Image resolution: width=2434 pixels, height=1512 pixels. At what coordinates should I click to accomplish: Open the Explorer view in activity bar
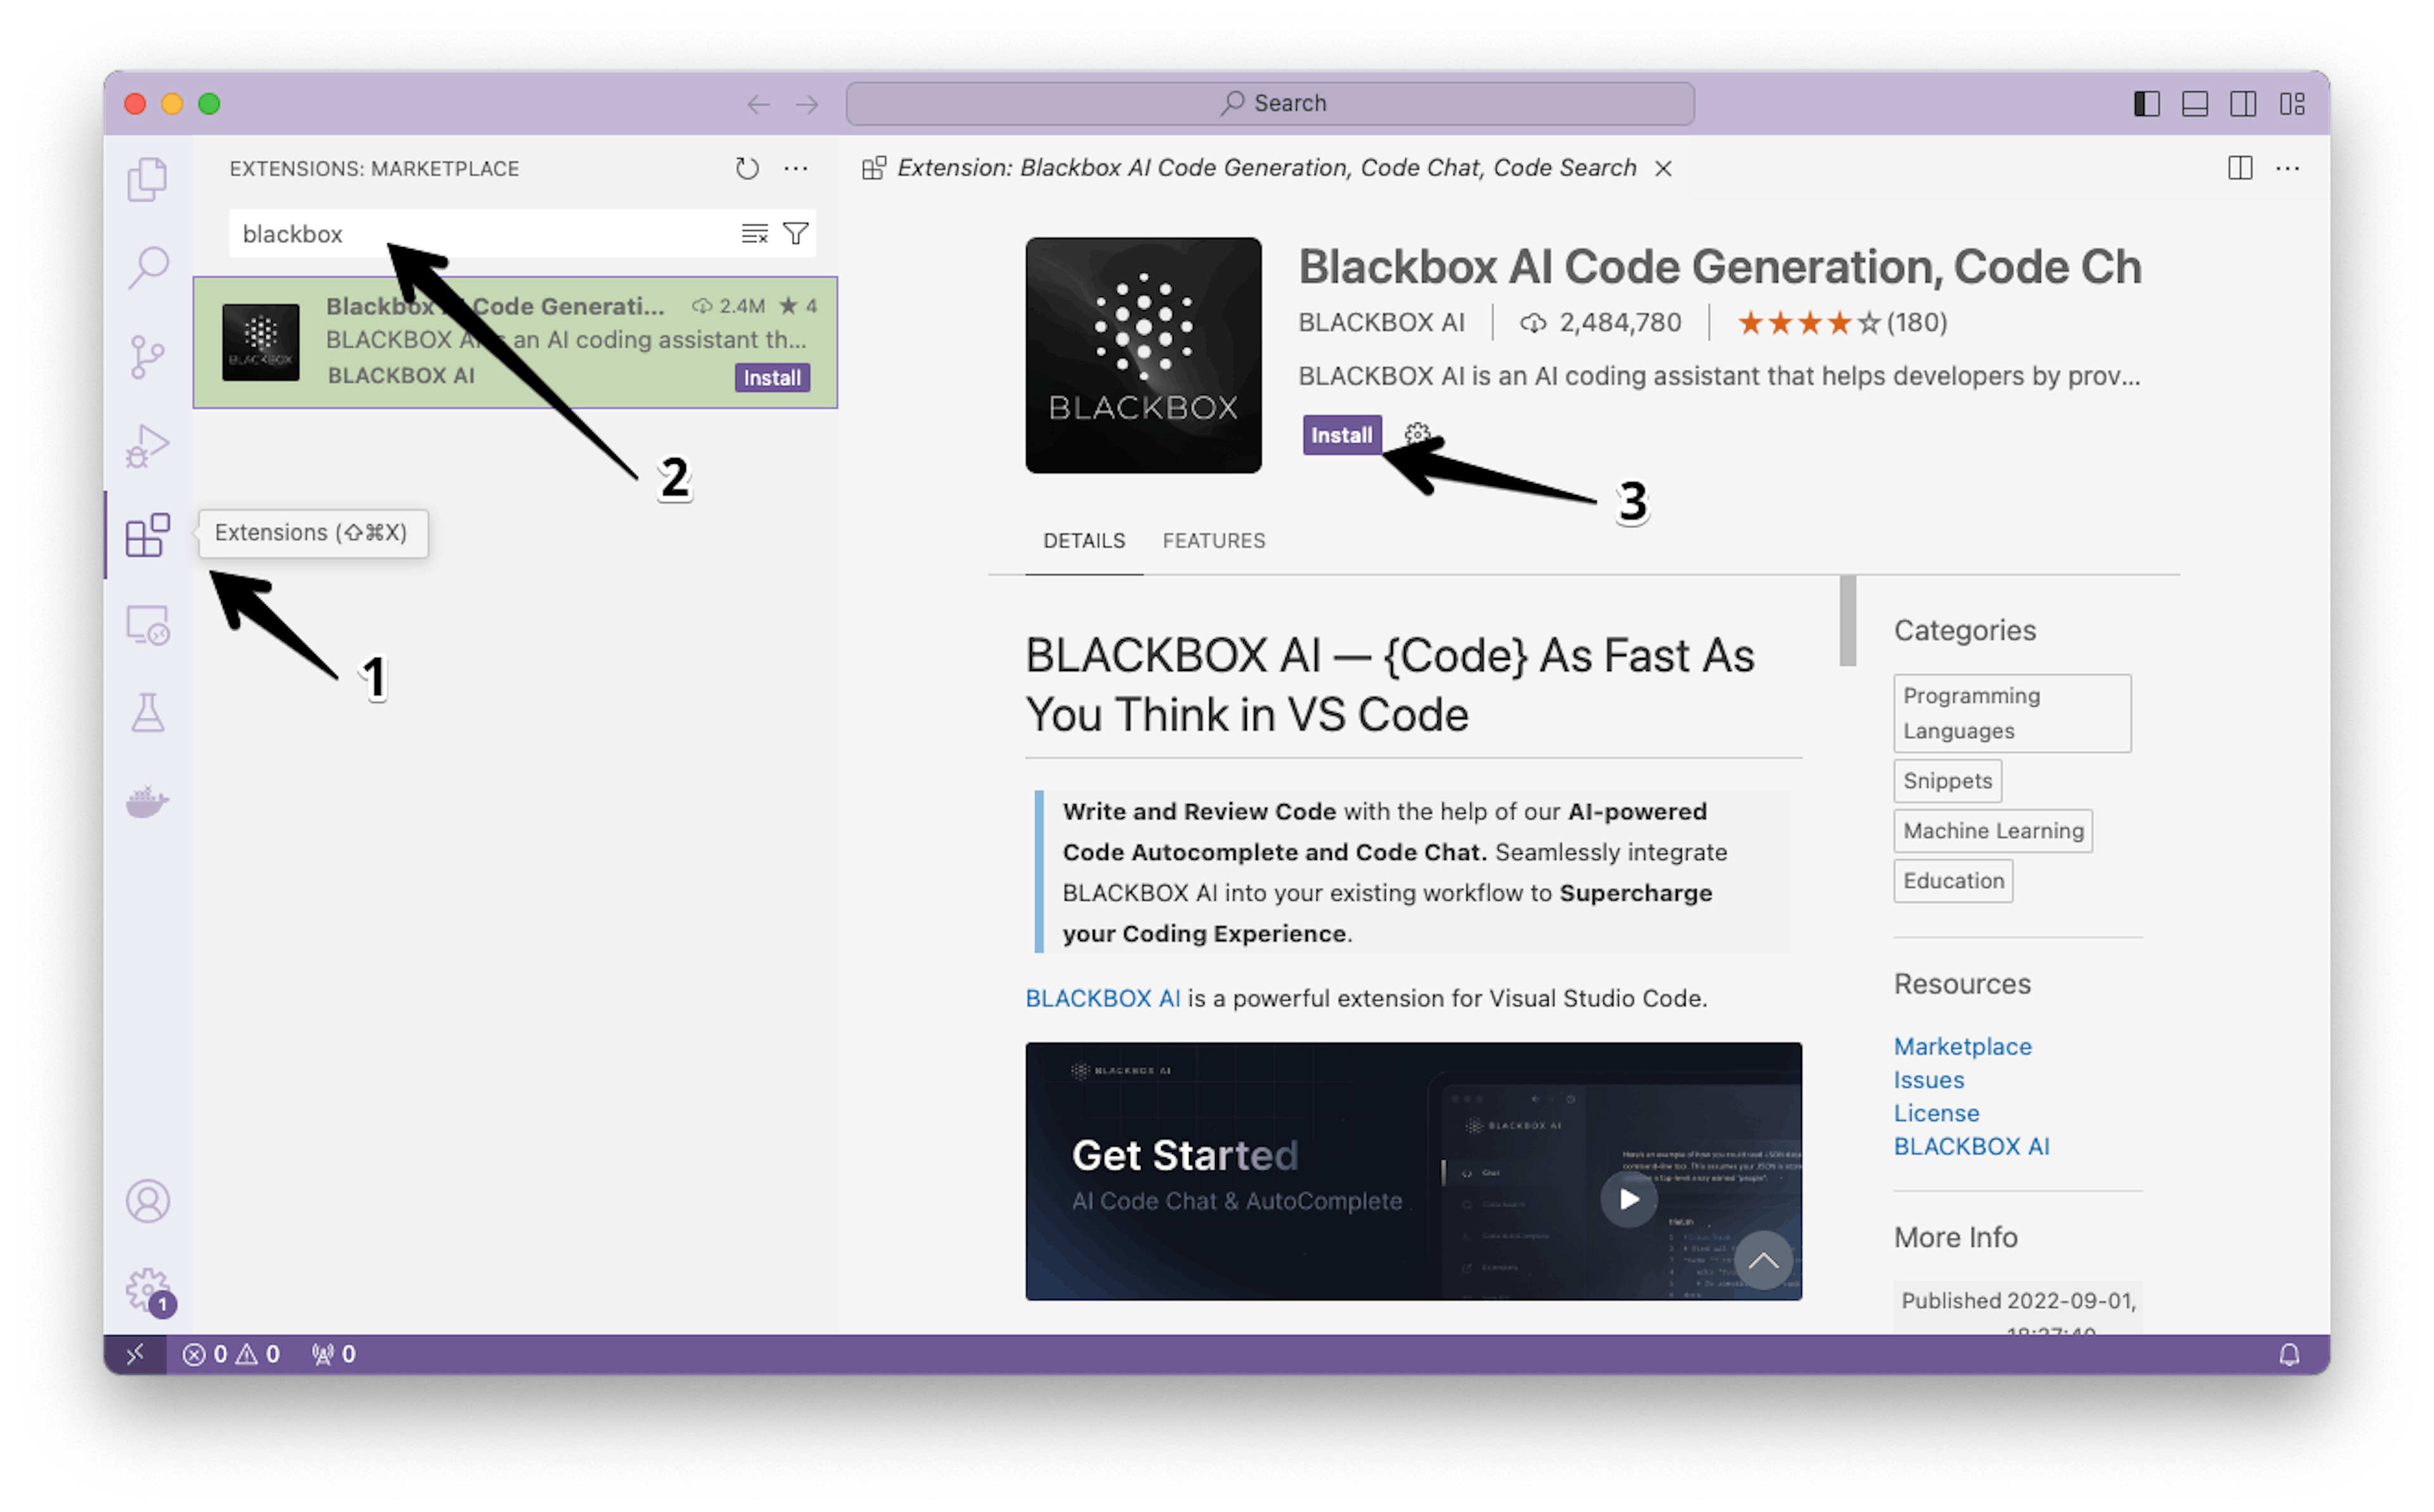pyautogui.click(x=147, y=180)
